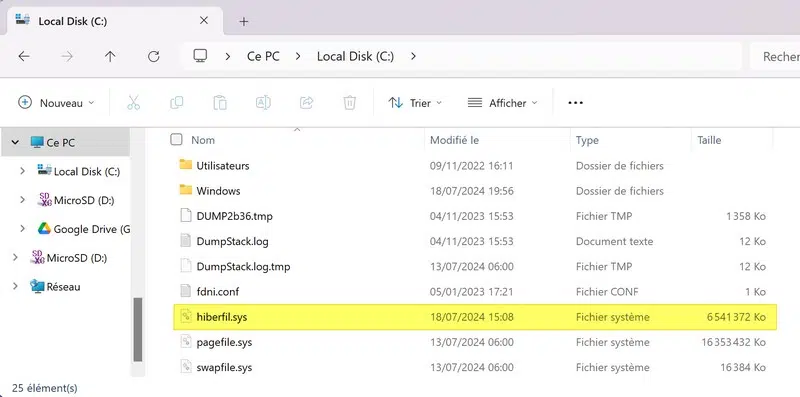This screenshot has height=397, width=800.
Task: Go back with the left arrow
Action: point(24,56)
